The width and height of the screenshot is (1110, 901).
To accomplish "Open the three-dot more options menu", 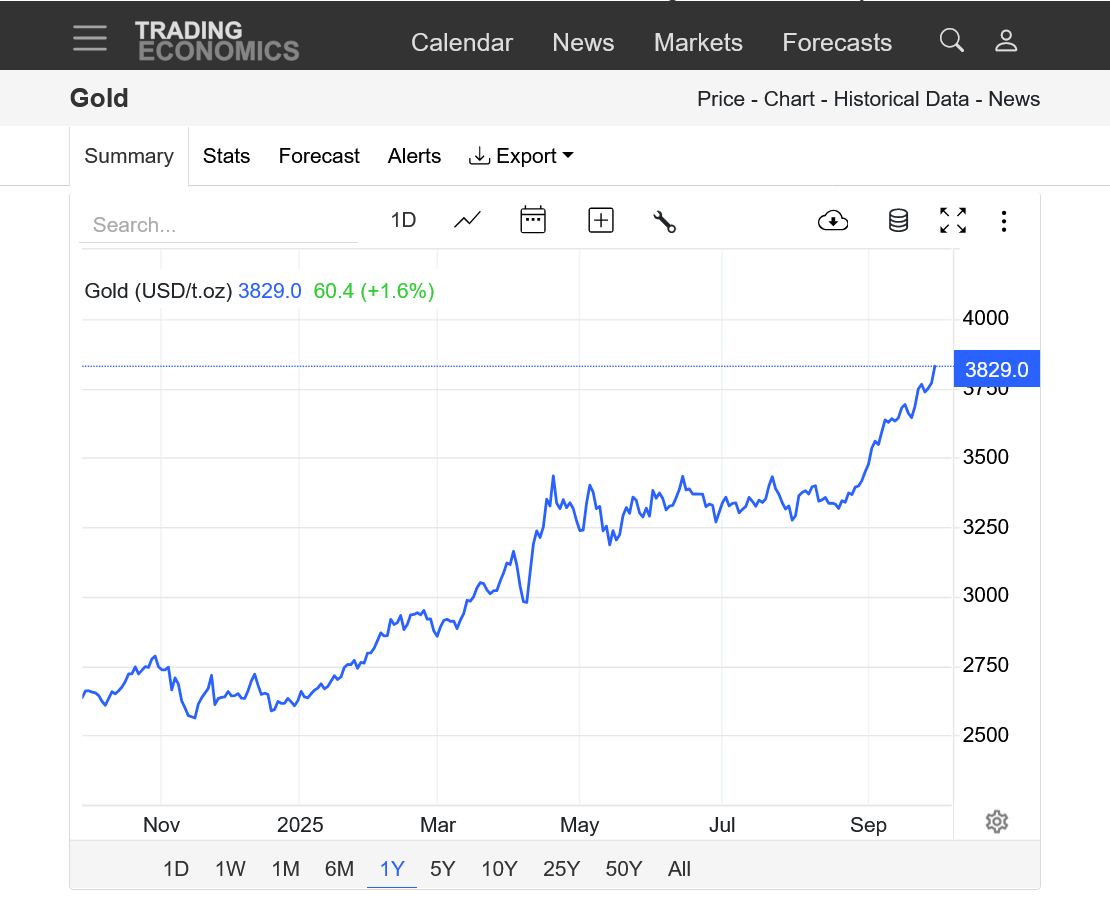I will click(1004, 221).
